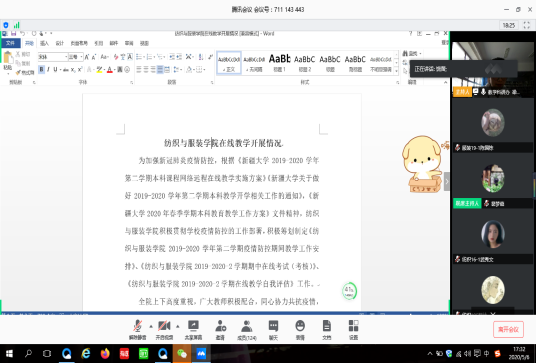Toggle Bold formatting

pos(42,69)
